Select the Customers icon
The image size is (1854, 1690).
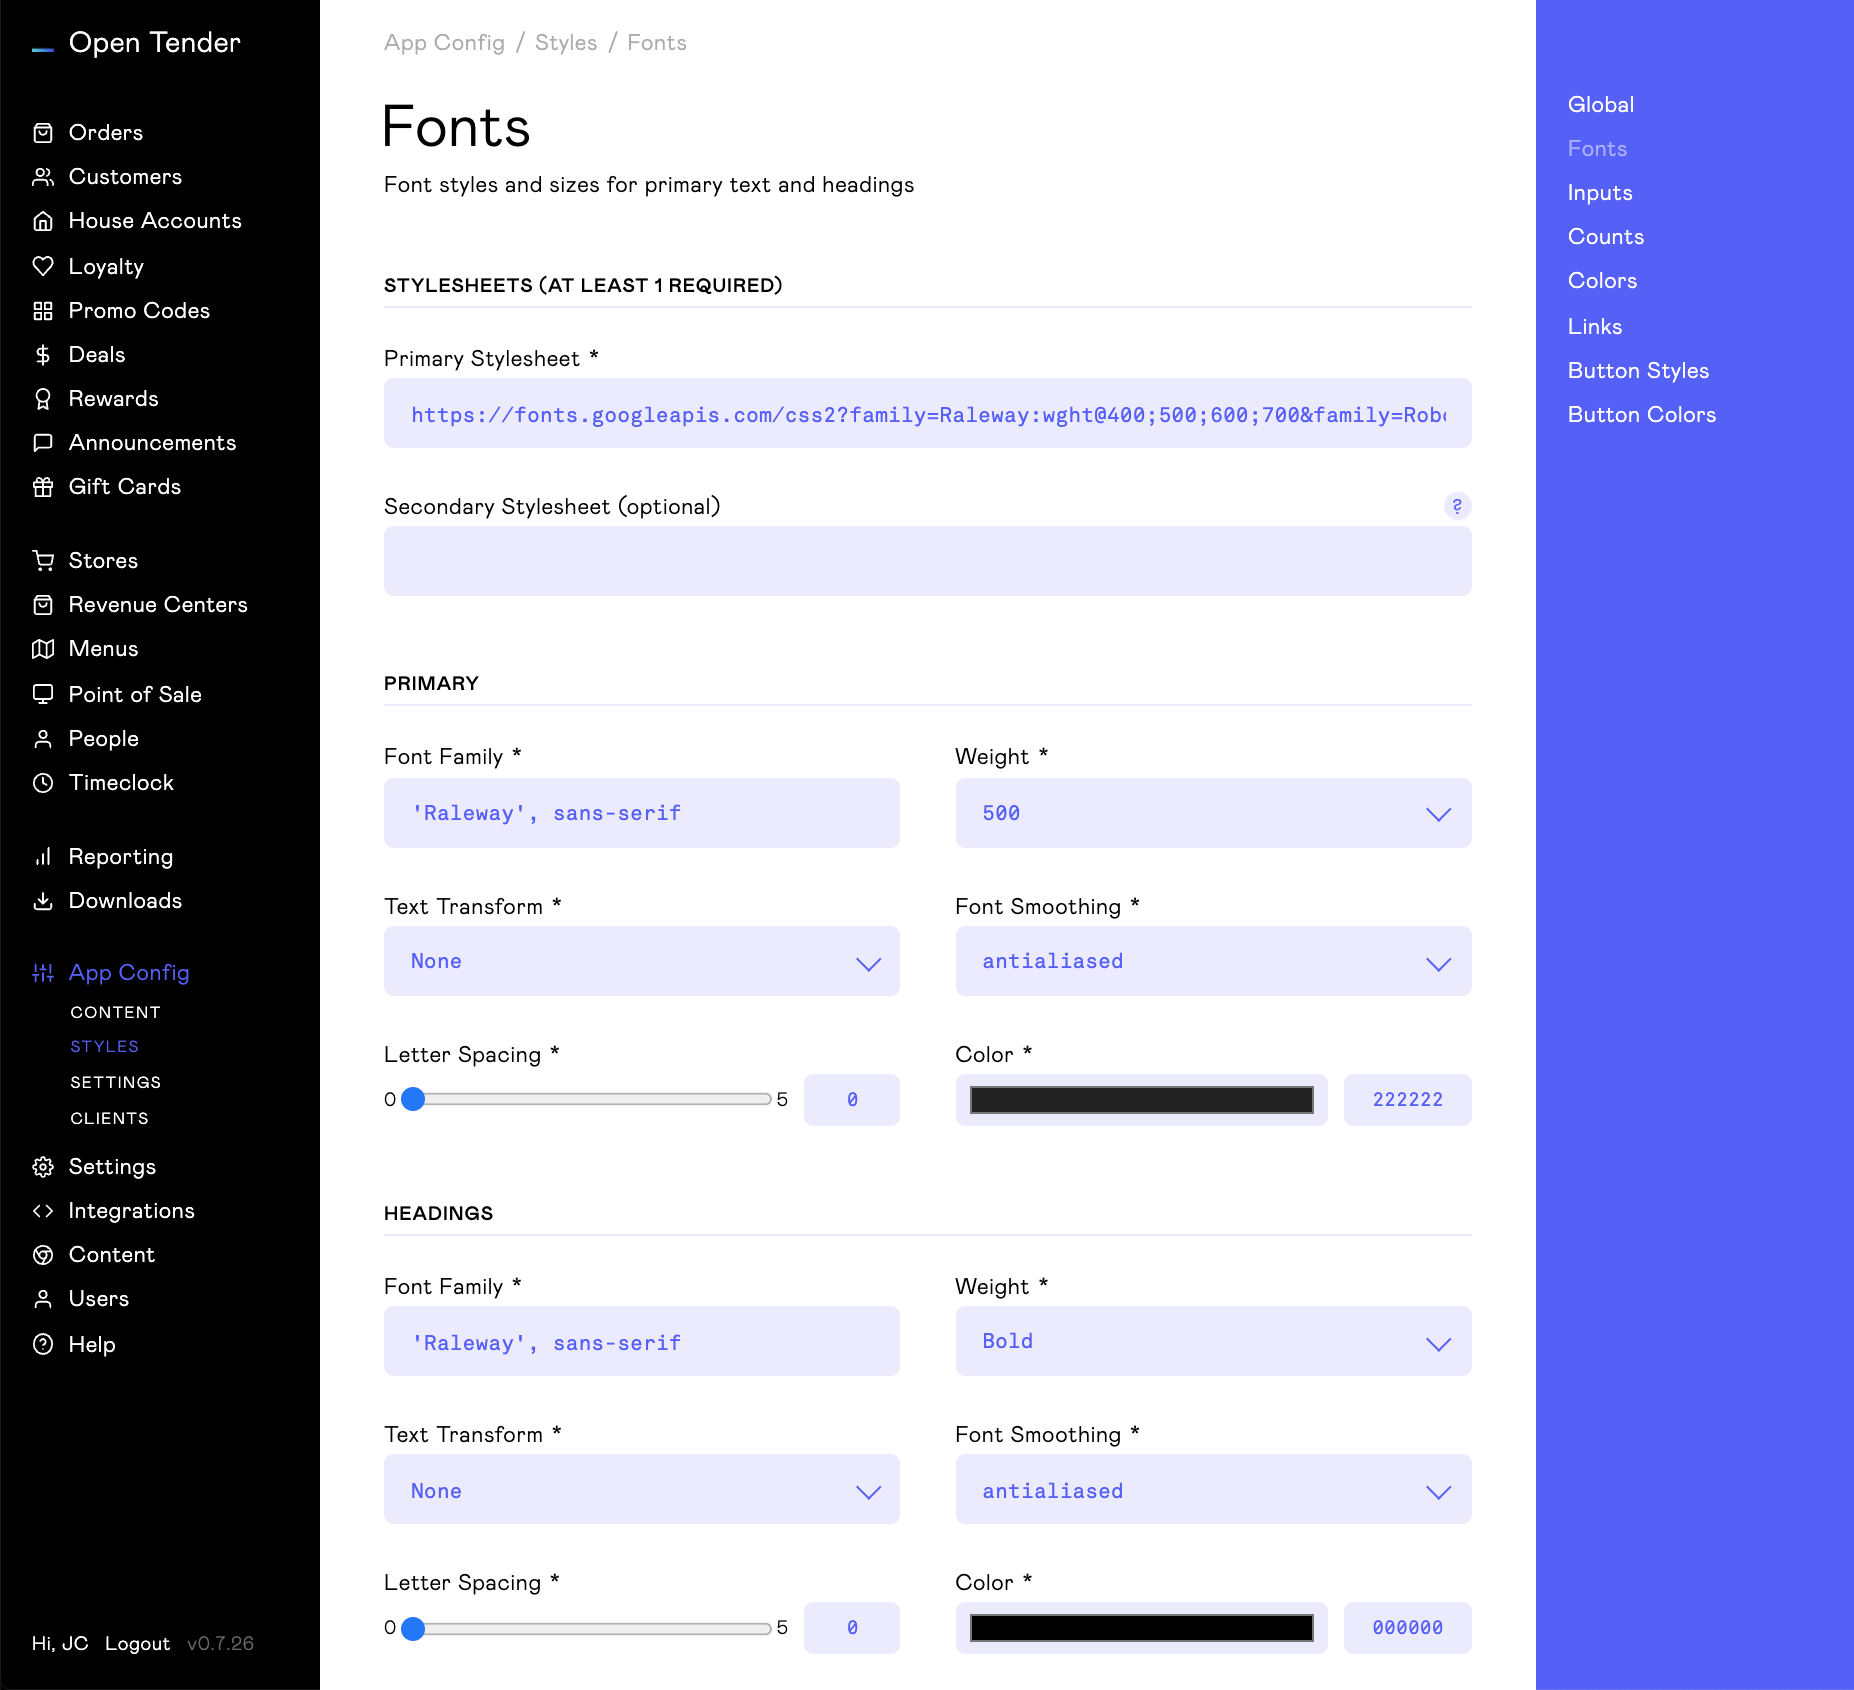pyautogui.click(x=43, y=176)
